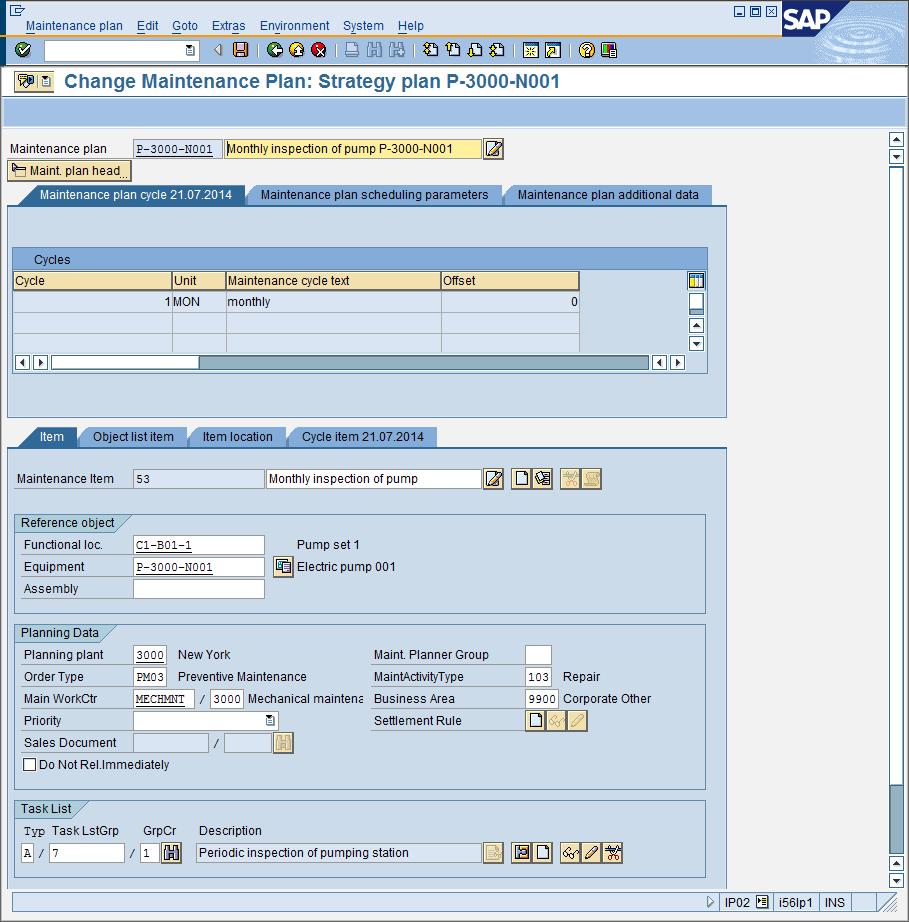This screenshot has height=922, width=909.
Task: Click the Find binoculars icon
Action: (x=374, y=50)
